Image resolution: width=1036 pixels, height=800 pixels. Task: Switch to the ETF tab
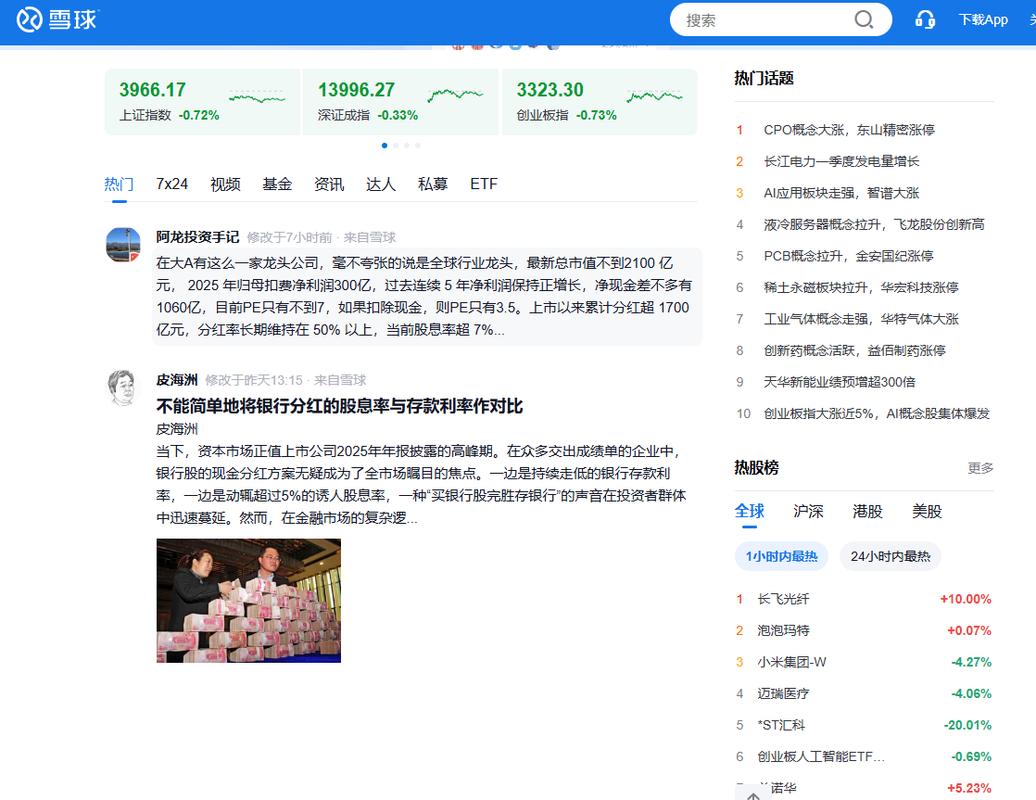click(x=484, y=184)
